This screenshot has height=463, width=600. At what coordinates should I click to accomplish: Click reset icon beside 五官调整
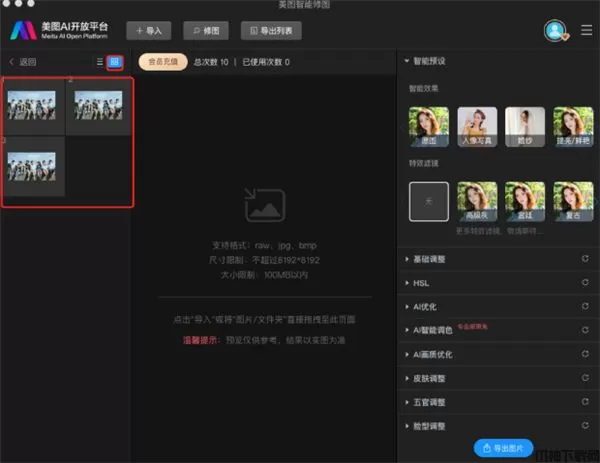coord(584,403)
